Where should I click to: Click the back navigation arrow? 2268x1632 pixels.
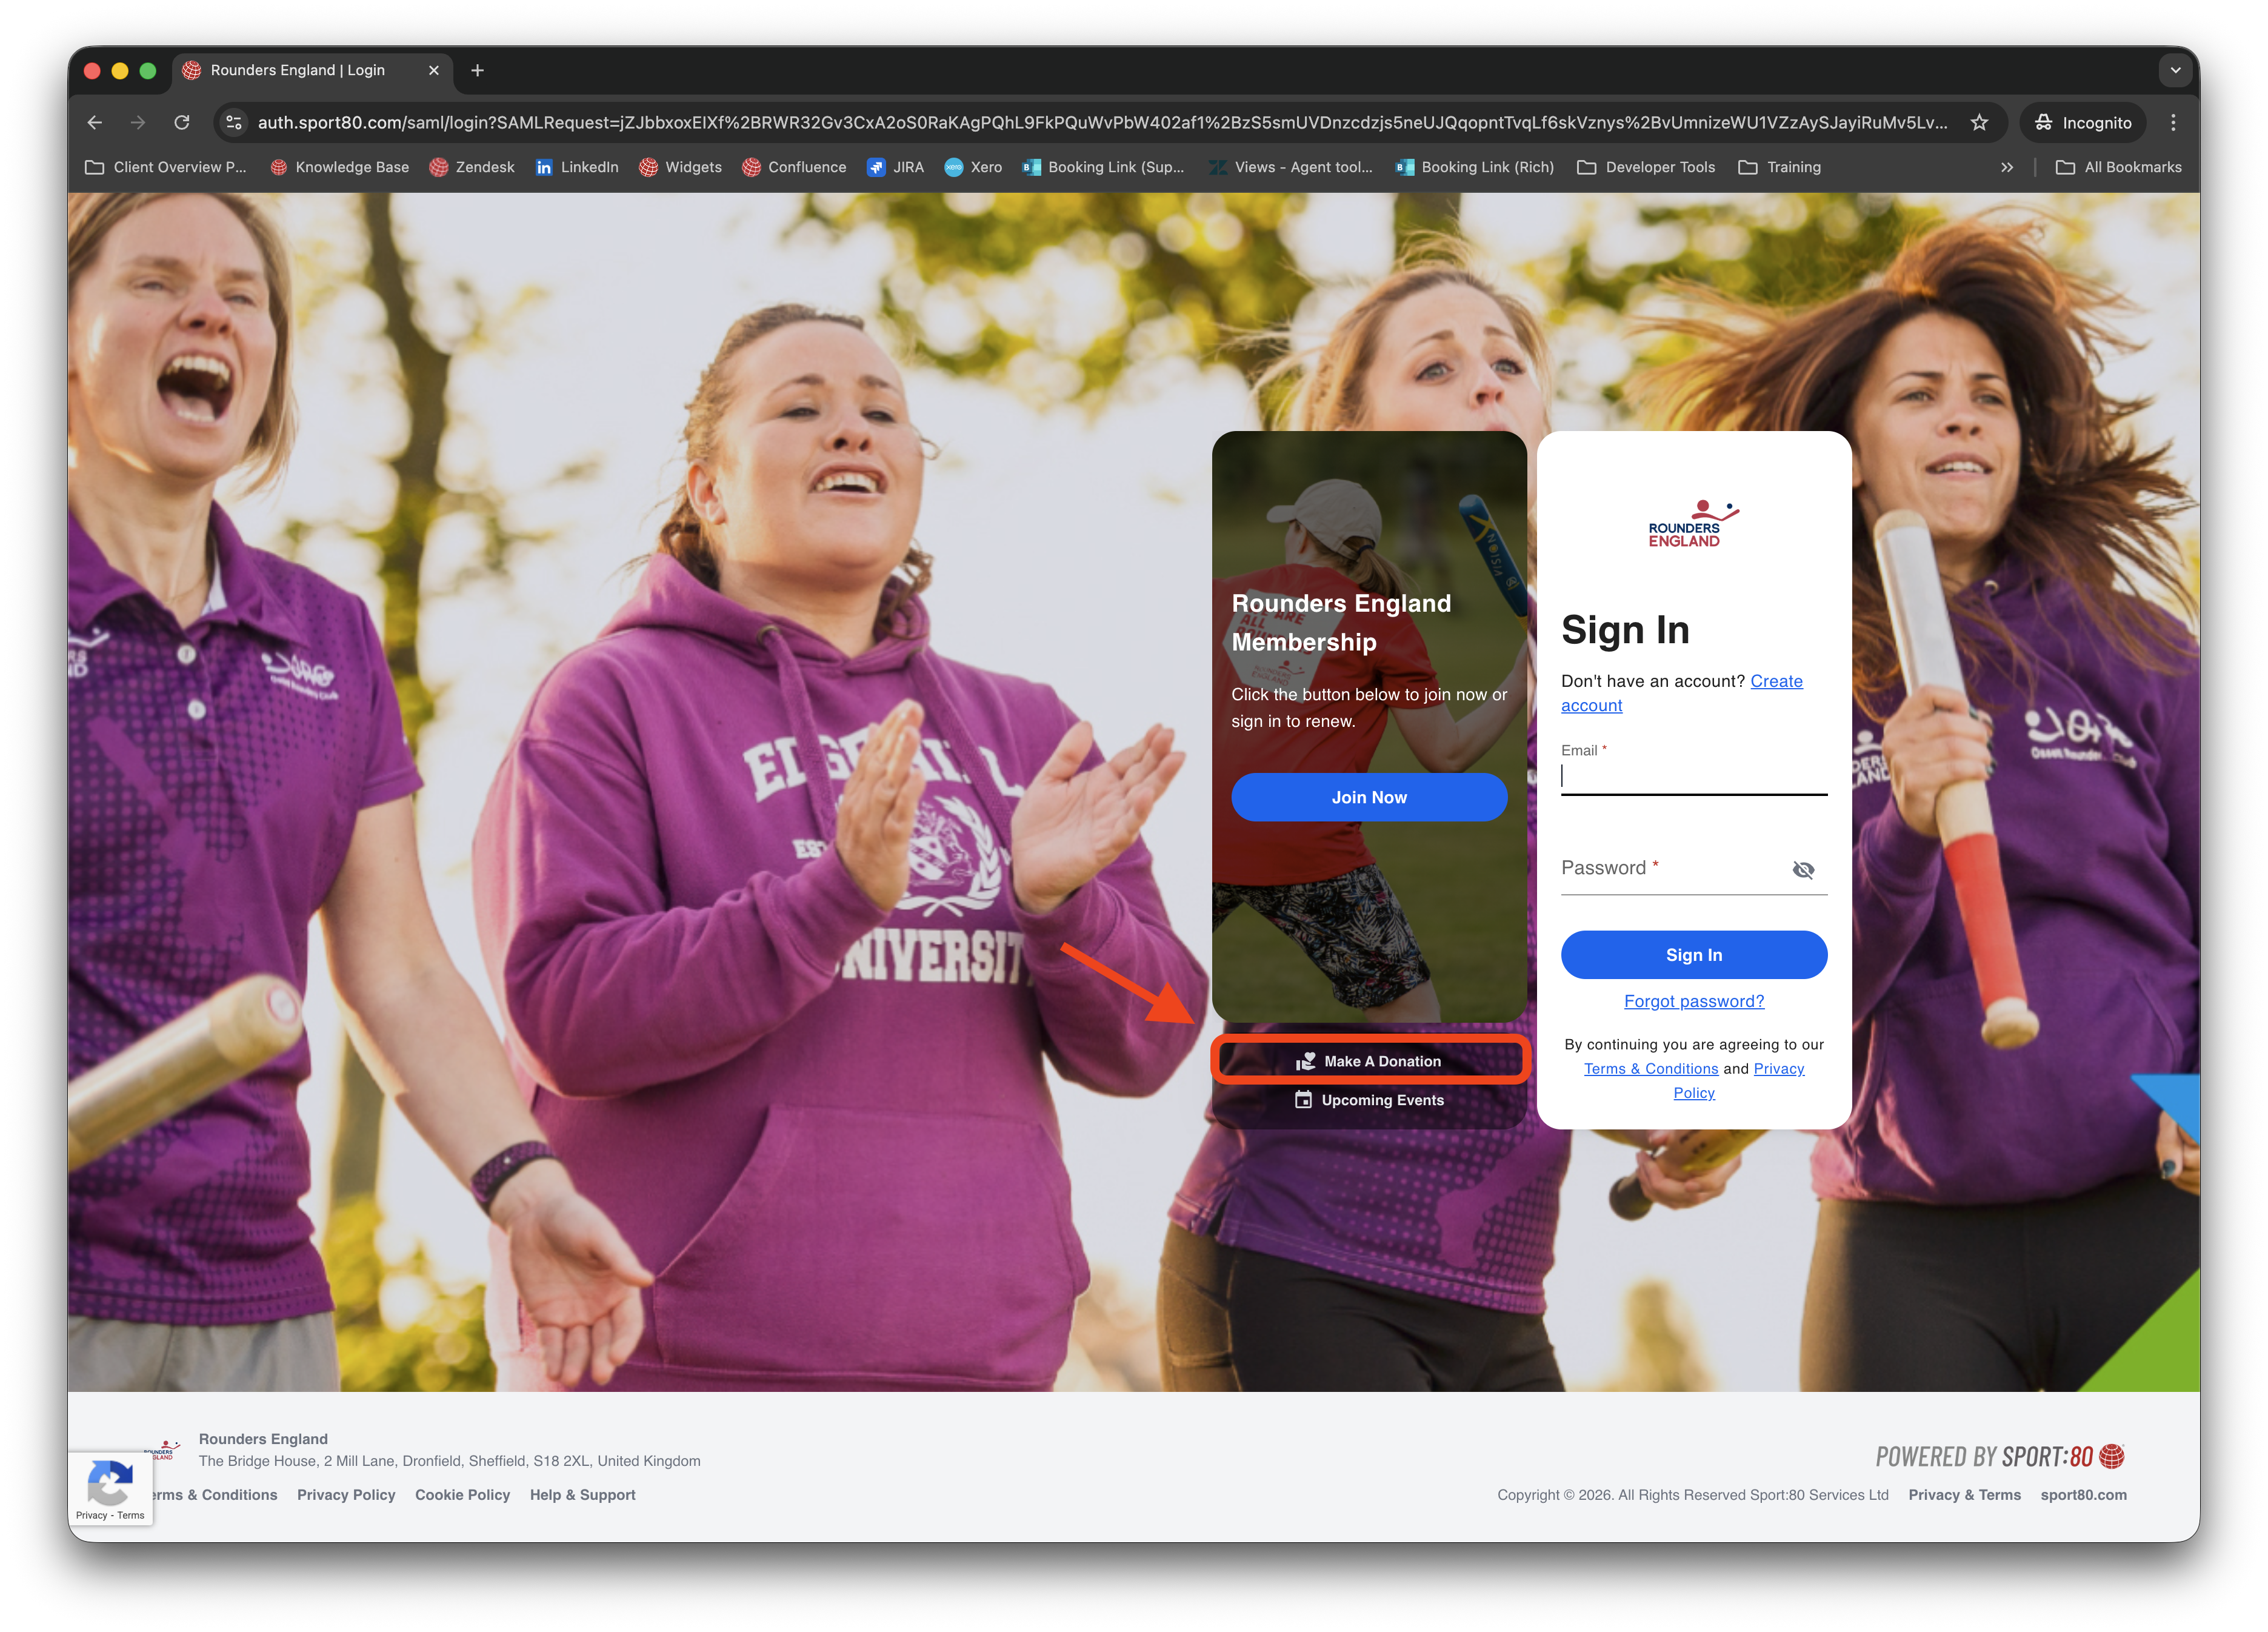click(x=95, y=122)
